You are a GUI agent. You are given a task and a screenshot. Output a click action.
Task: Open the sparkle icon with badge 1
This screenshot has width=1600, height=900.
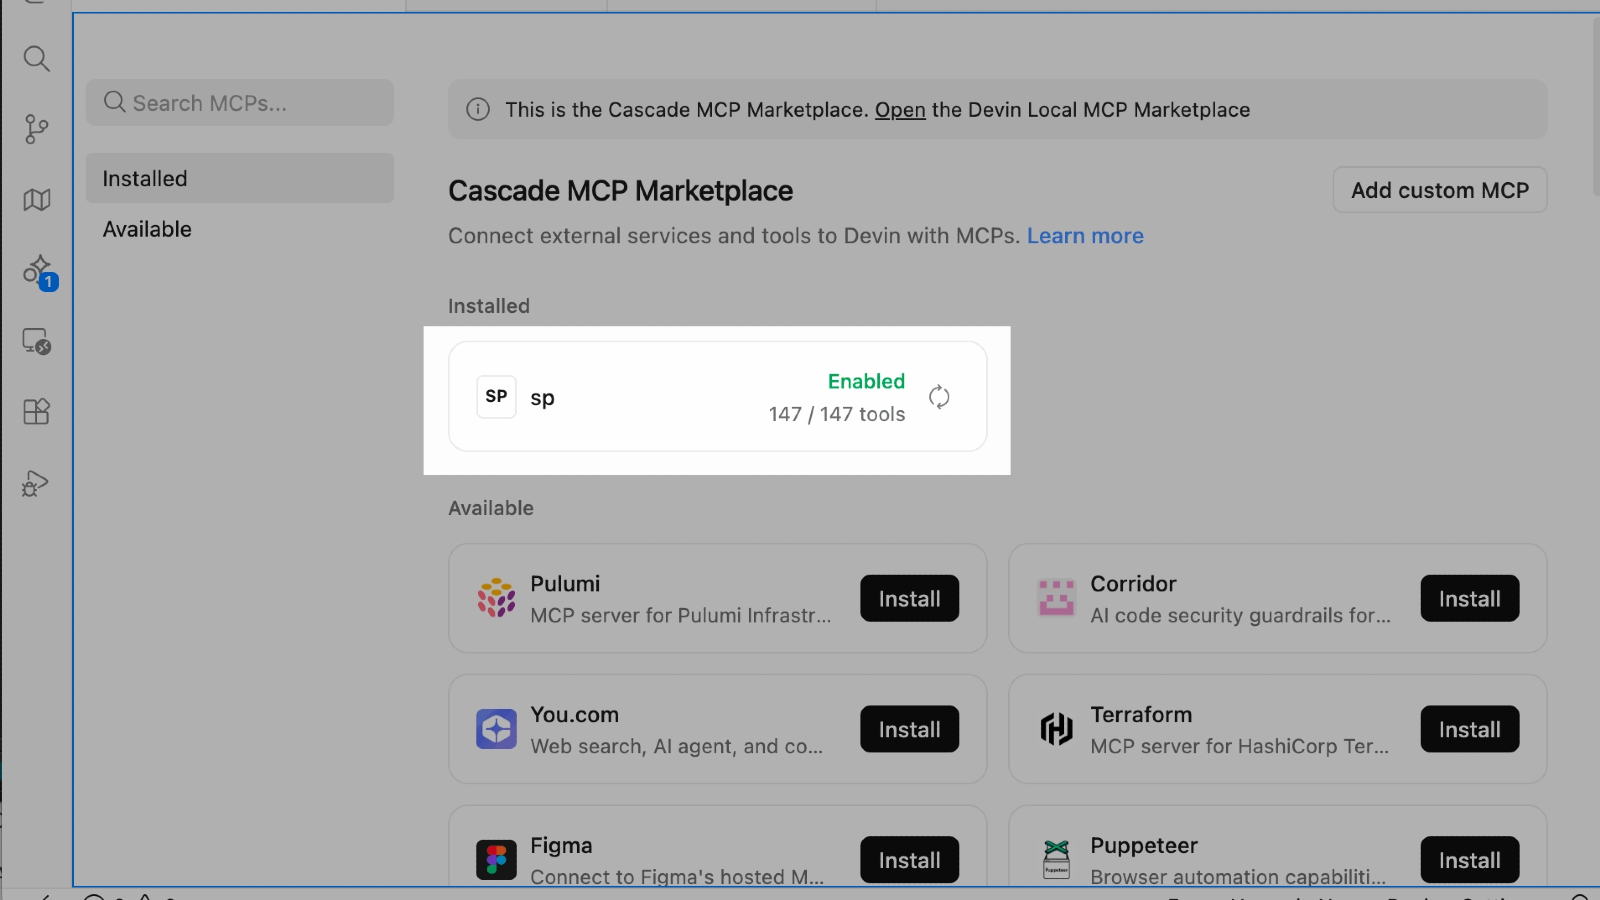40,272
